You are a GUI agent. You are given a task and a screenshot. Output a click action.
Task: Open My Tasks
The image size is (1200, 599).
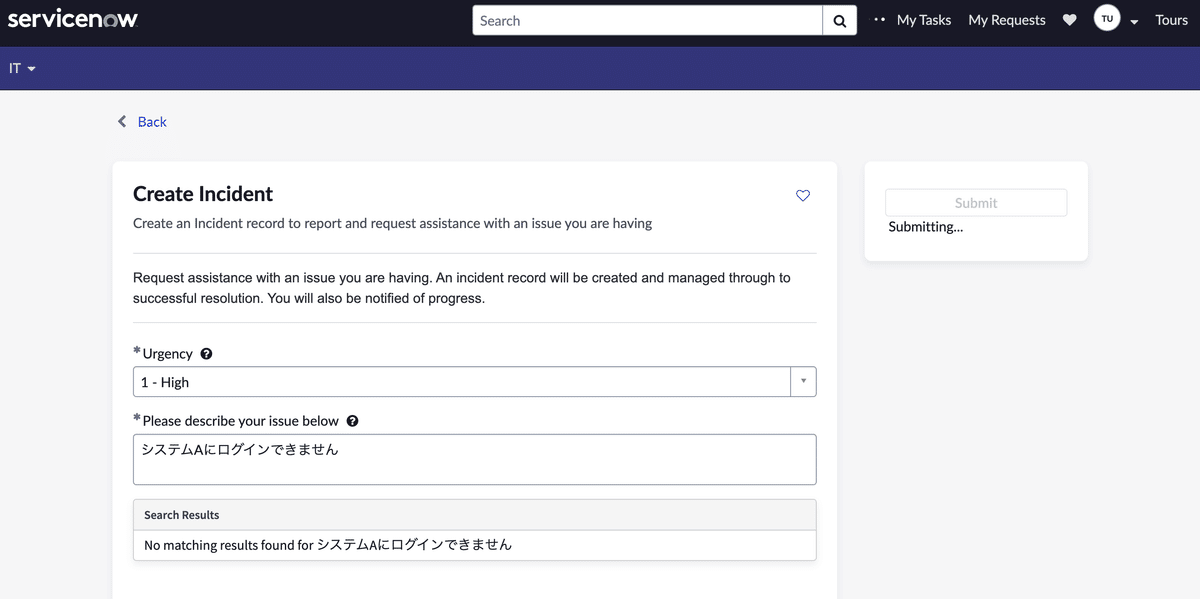924,20
